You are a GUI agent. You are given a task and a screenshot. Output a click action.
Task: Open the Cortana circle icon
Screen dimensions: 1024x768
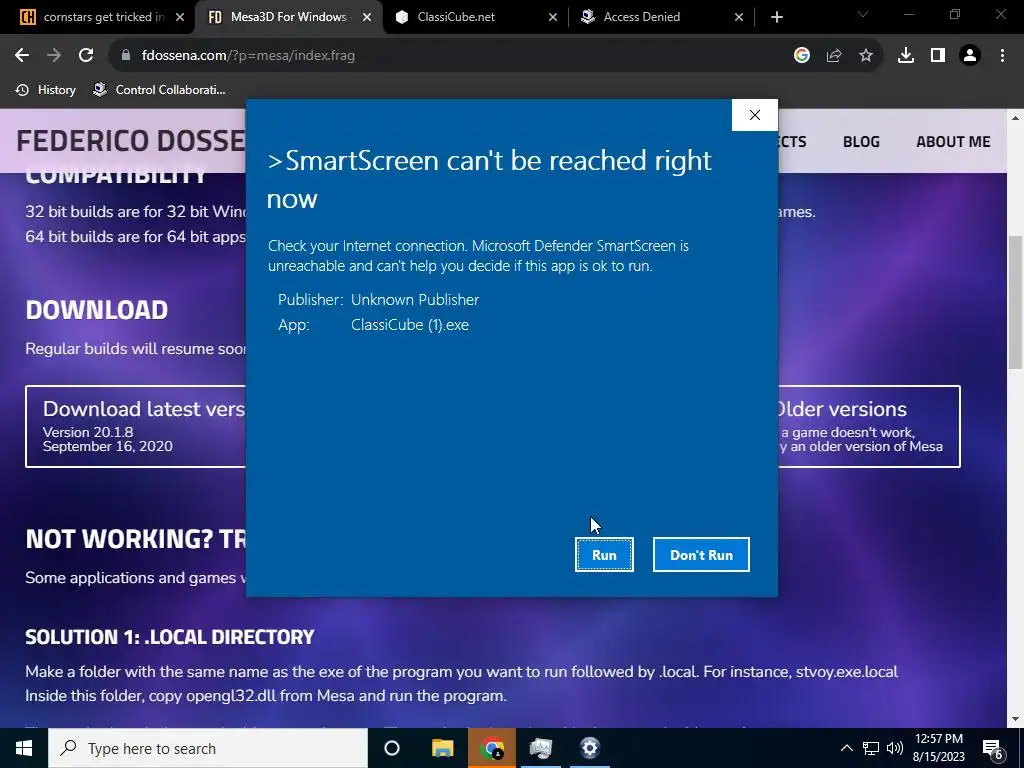pos(392,748)
